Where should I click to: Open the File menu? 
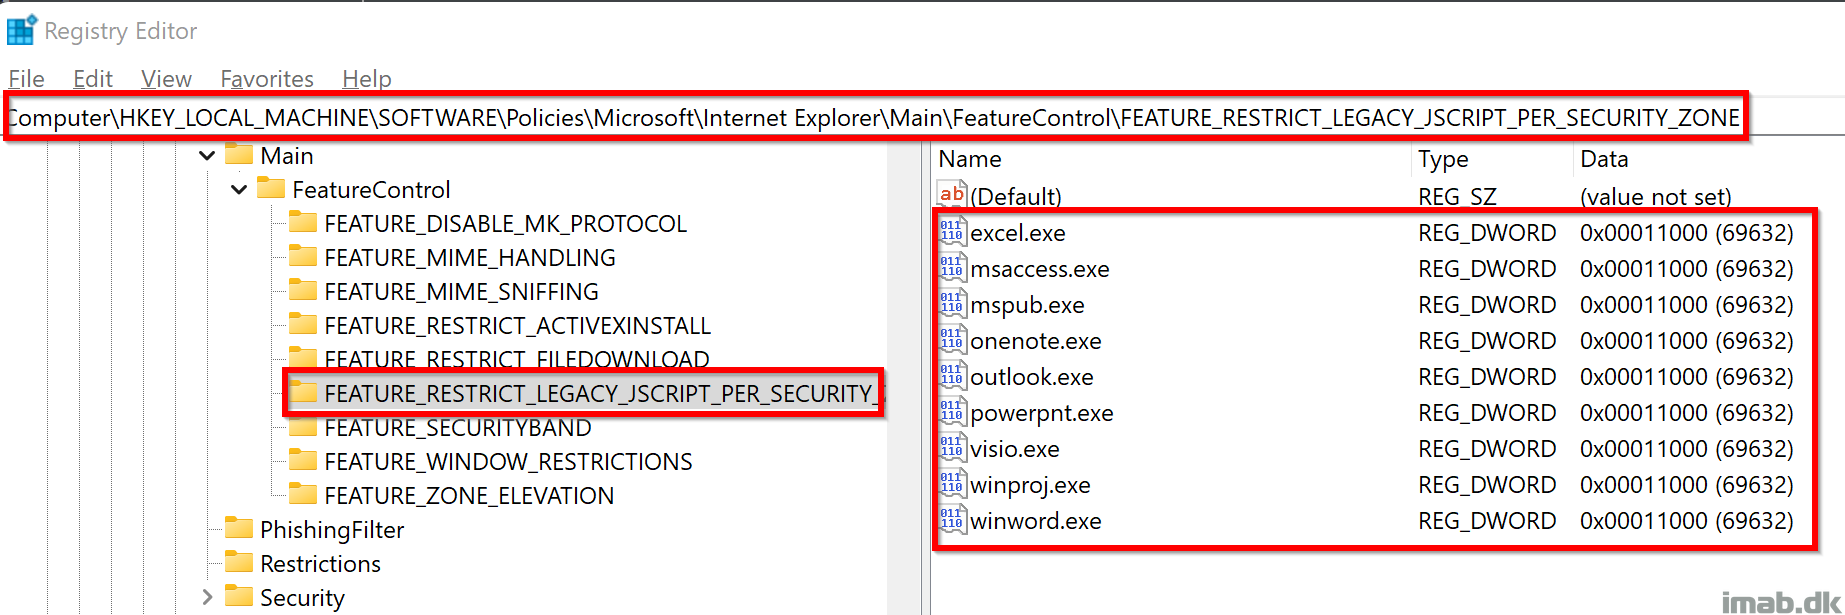point(27,79)
